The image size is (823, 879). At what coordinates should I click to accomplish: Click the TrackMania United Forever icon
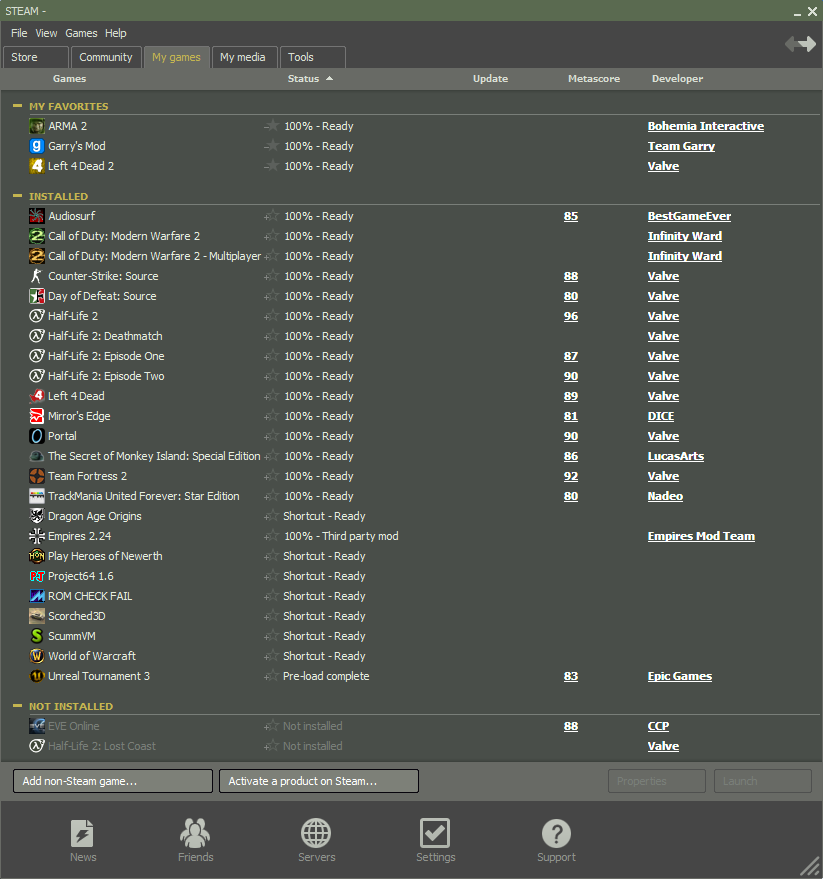pyautogui.click(x=36, y=496)
